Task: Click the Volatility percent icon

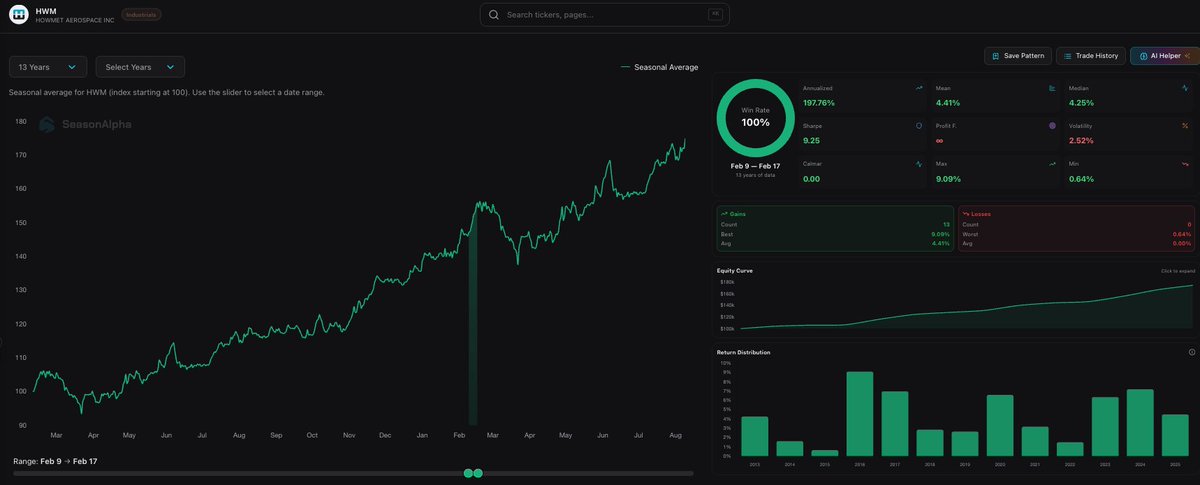Action: pos(1185,126)
